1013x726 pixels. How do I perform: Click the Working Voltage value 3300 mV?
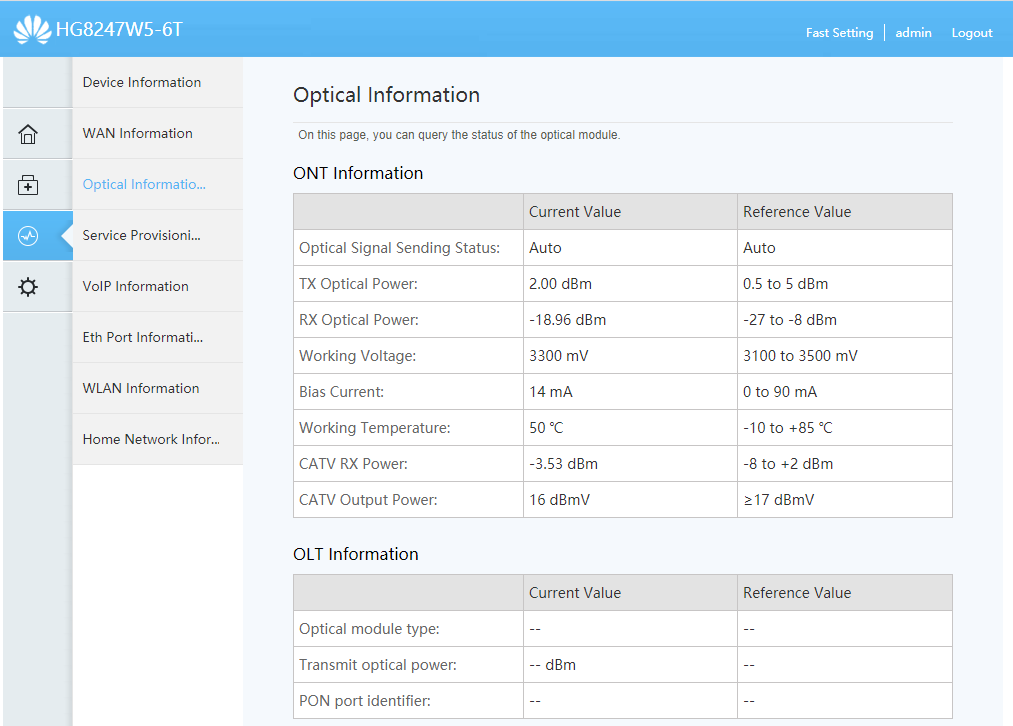[x=558, y=356]
